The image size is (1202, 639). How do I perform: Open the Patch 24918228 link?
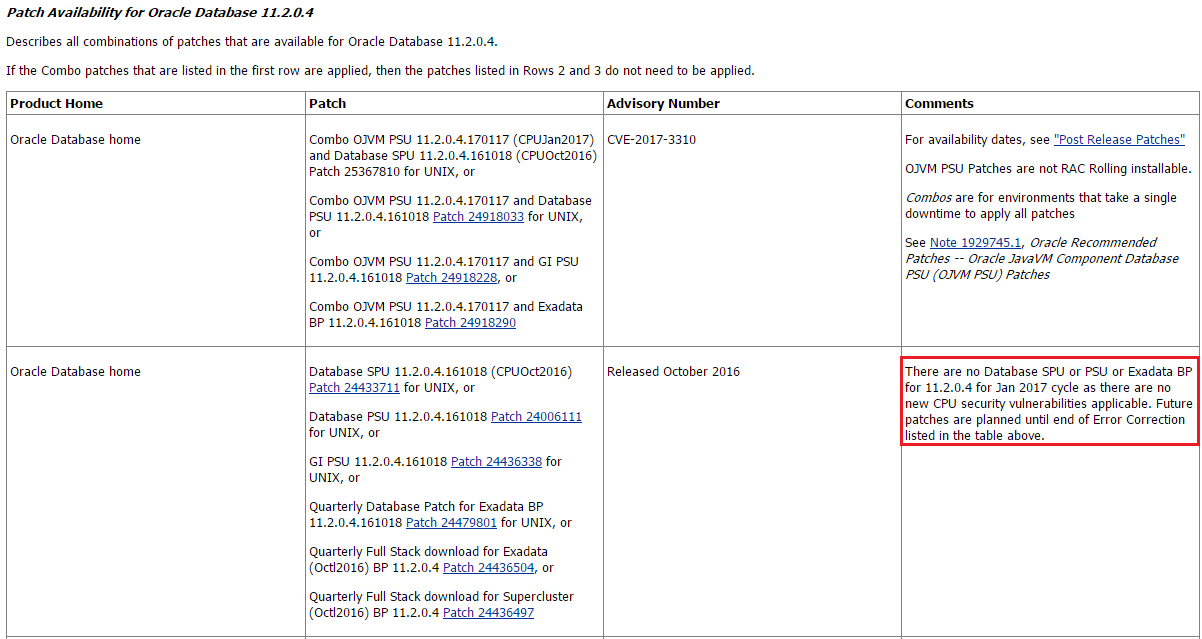coord(451,277)
